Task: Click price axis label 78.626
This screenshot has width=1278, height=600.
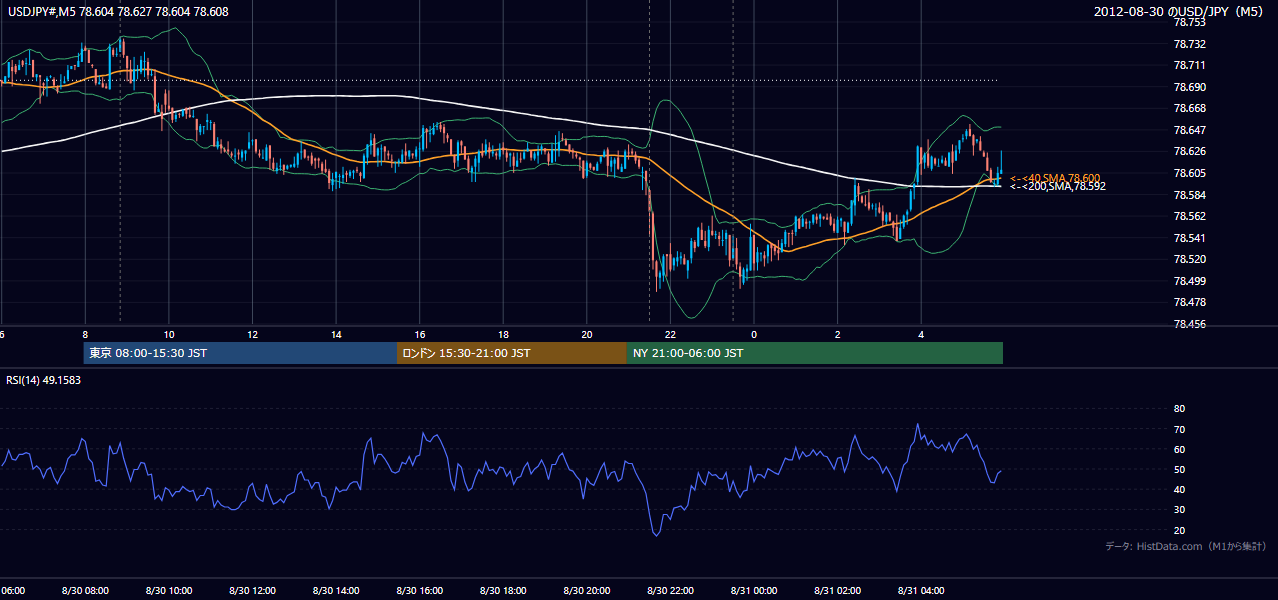Action: coord(1189,151)
